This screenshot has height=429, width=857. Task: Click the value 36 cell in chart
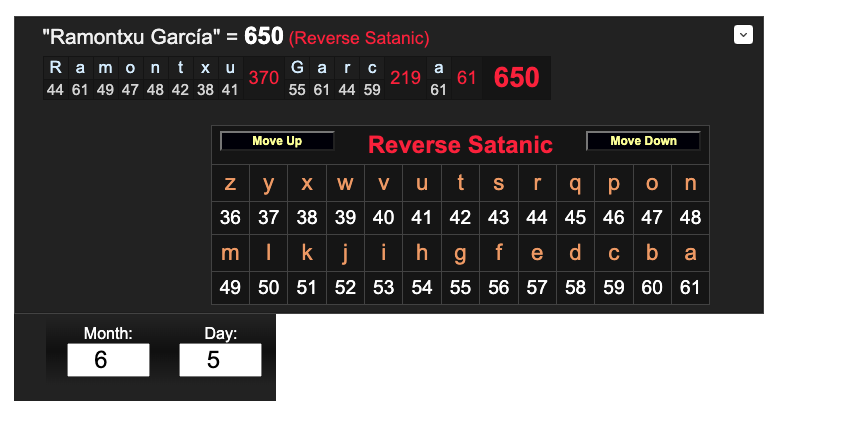230,217
